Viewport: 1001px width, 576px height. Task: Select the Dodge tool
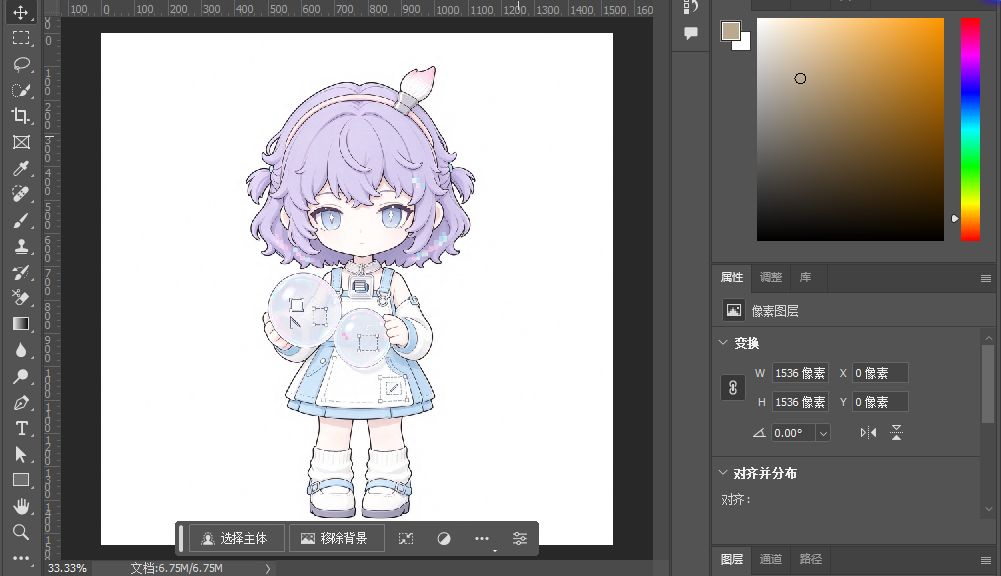[20, 376]
